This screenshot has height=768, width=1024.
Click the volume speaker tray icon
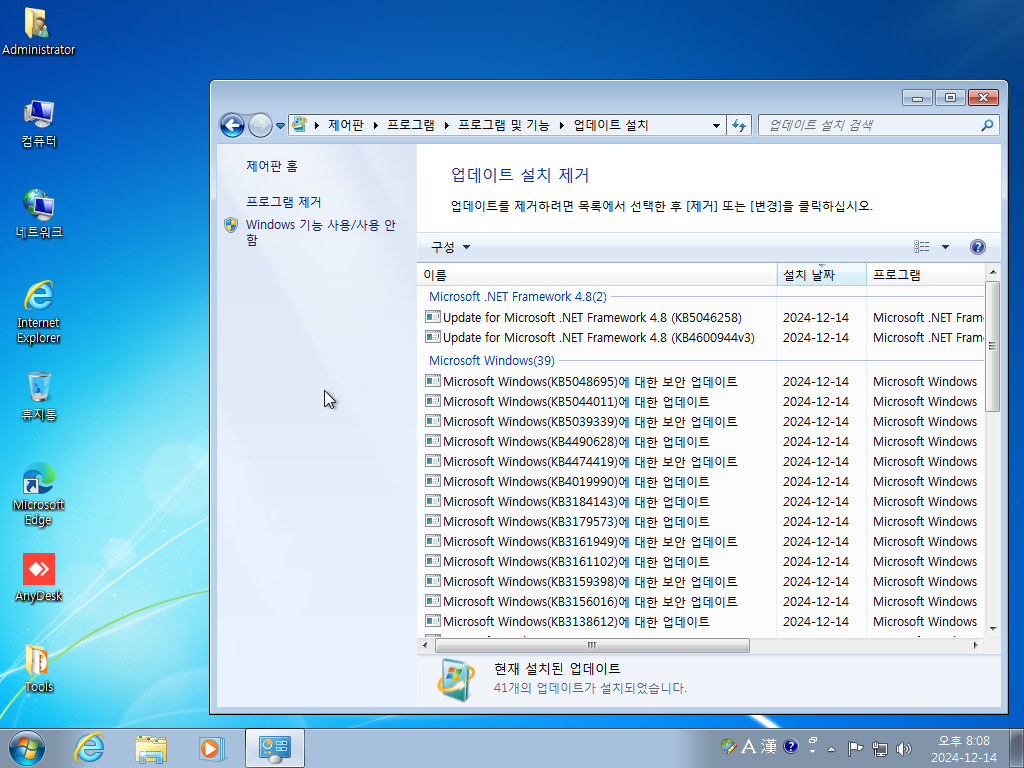pyautogui.click(x=904, y=748)
